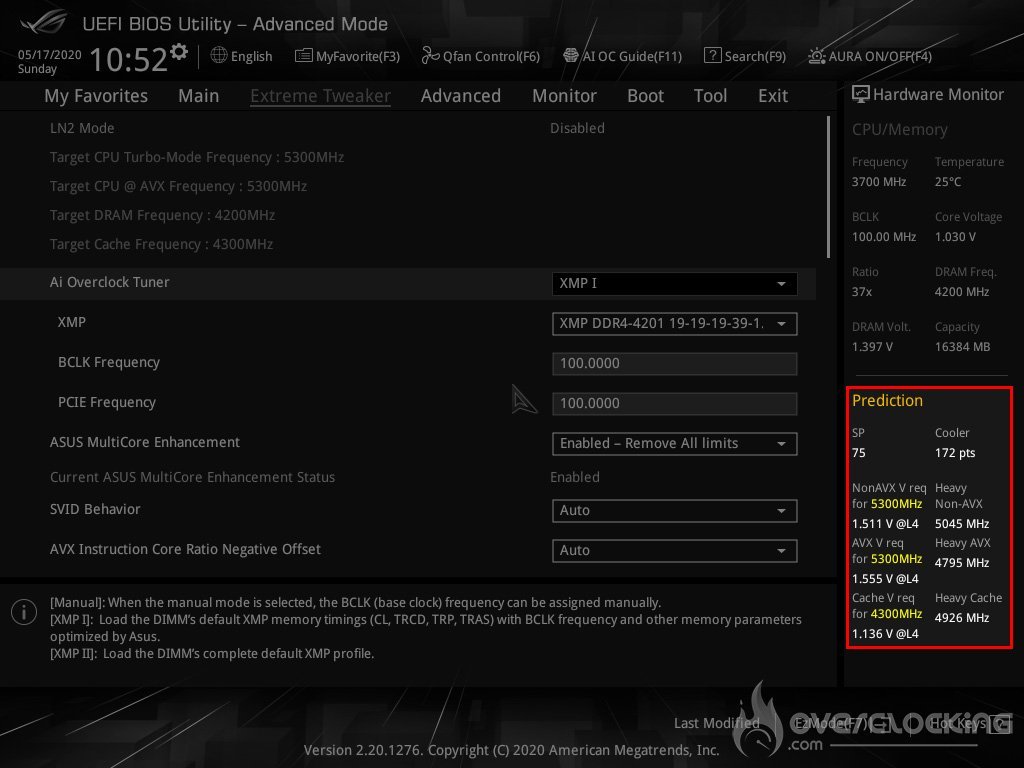Click the Qfan Control fan icon
This screenshot has height=768, width=1024.
pos(430,56)
